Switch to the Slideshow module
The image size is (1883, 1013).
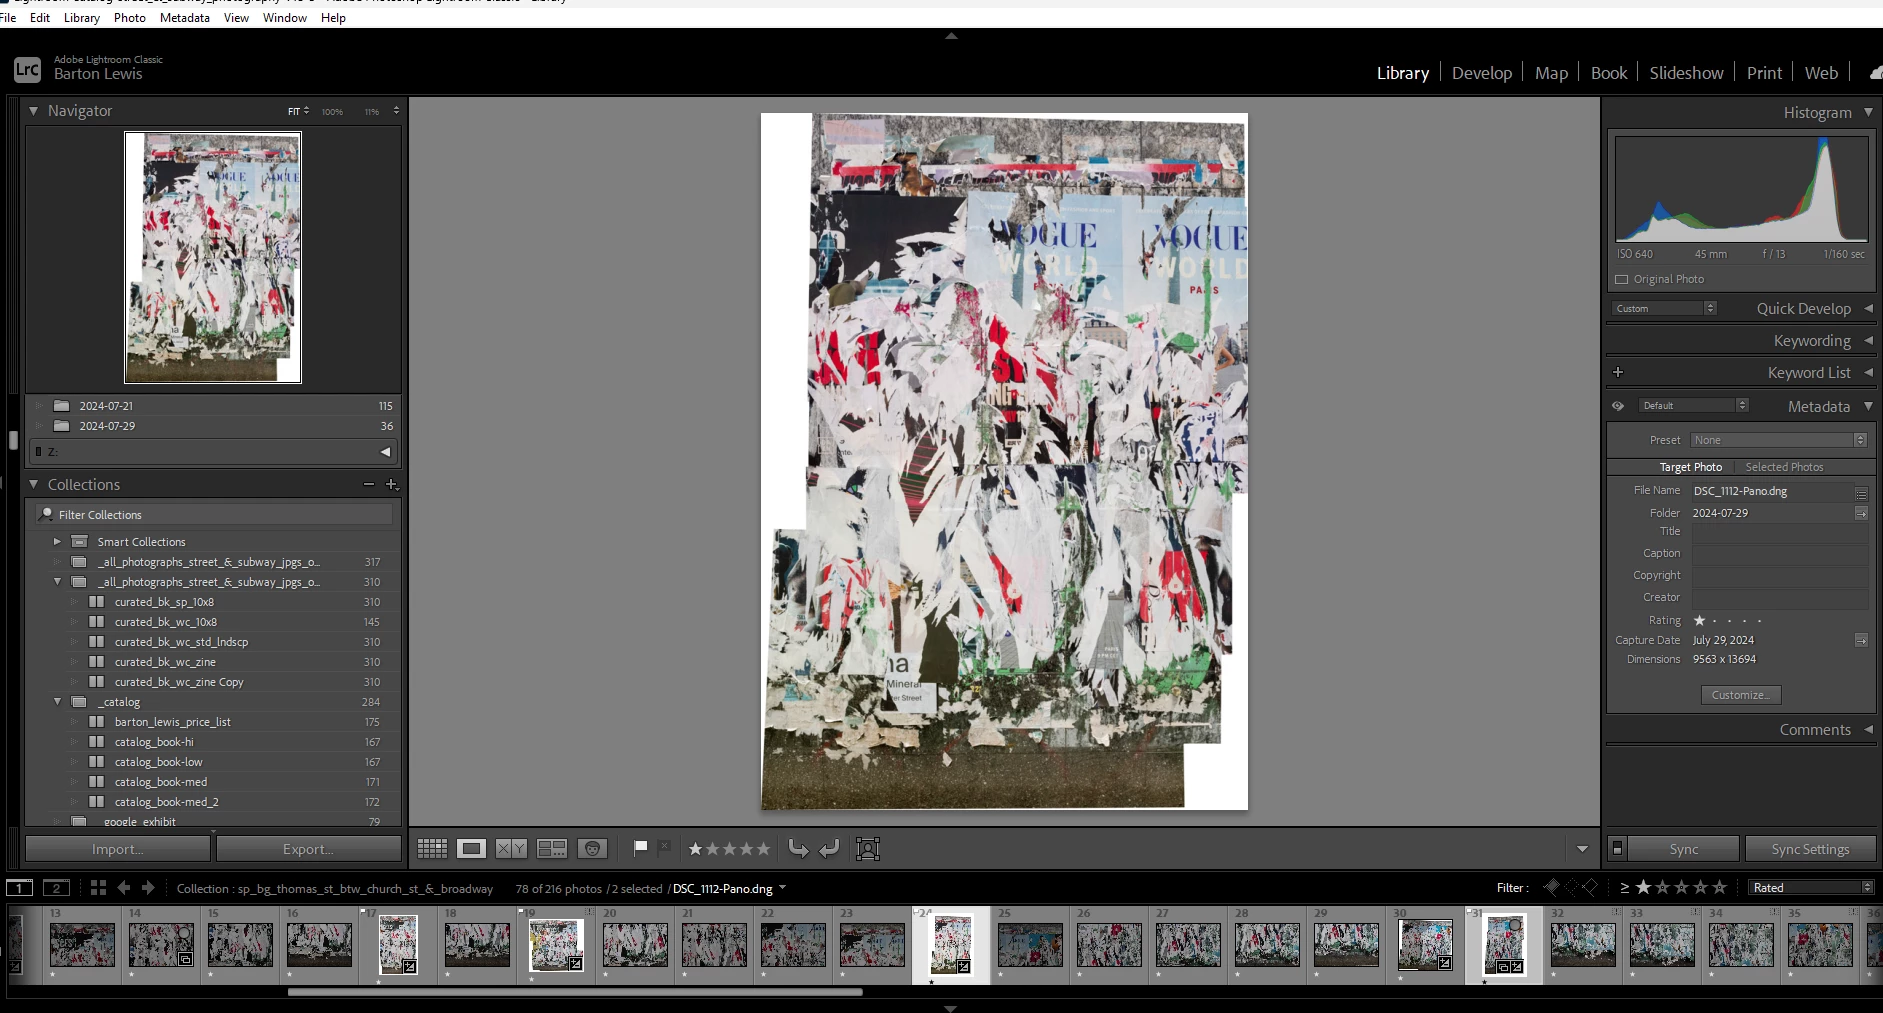coord(1686,73)
